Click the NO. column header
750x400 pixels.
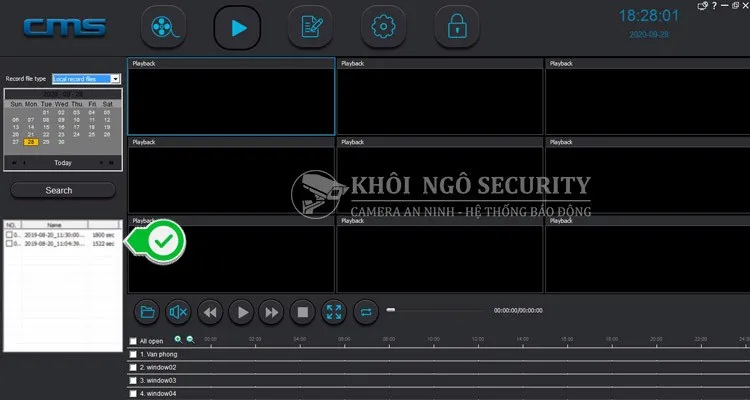[x=12, y=225]
